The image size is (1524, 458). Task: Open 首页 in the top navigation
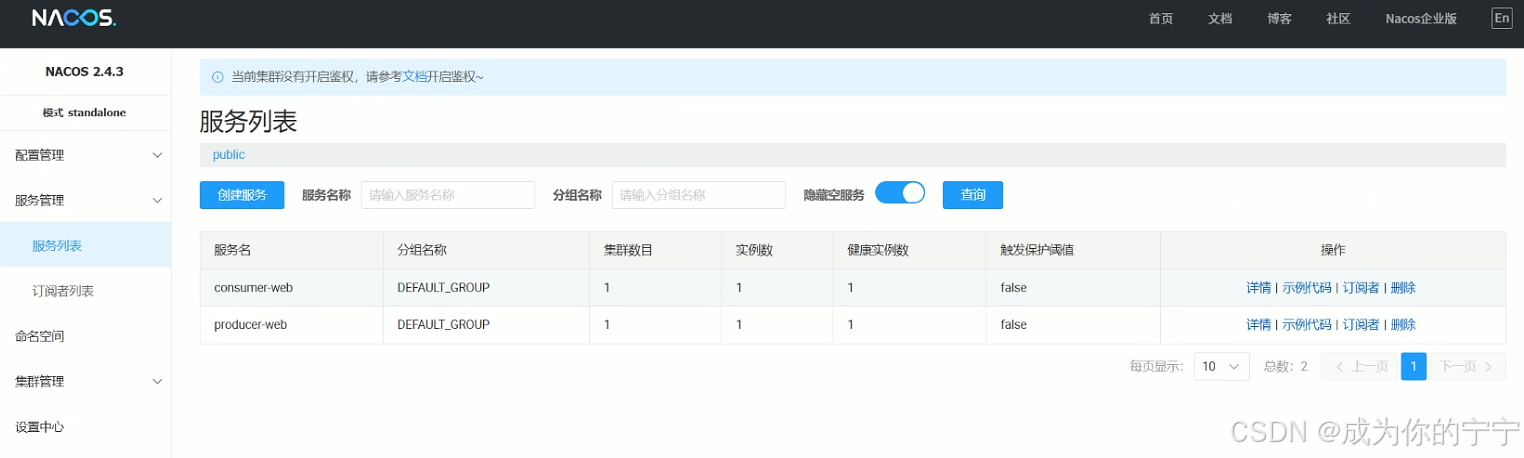click(x=1161, y=19)
